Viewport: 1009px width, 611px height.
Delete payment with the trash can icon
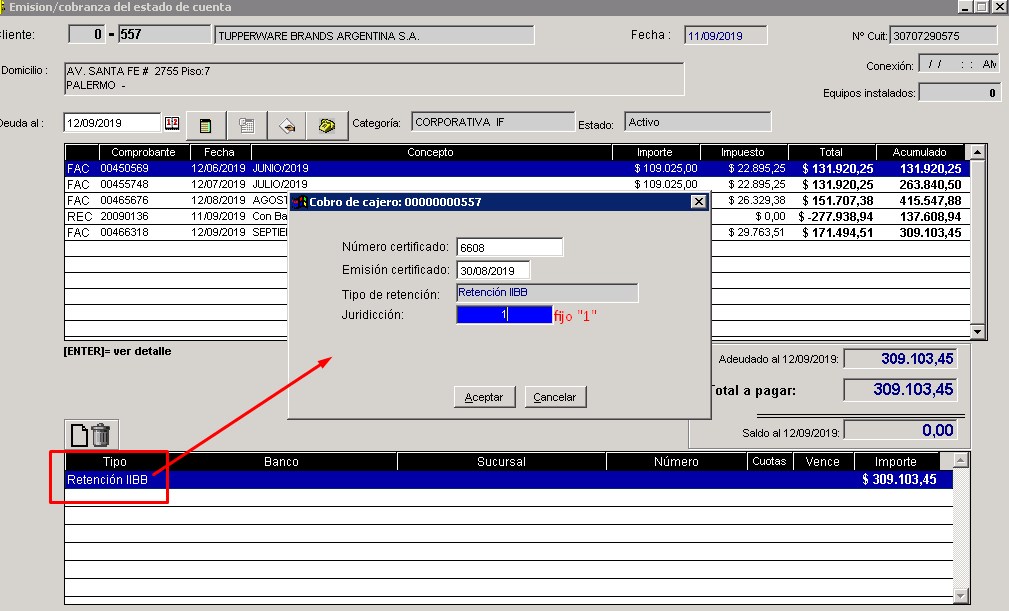click(x=101, y=435)
